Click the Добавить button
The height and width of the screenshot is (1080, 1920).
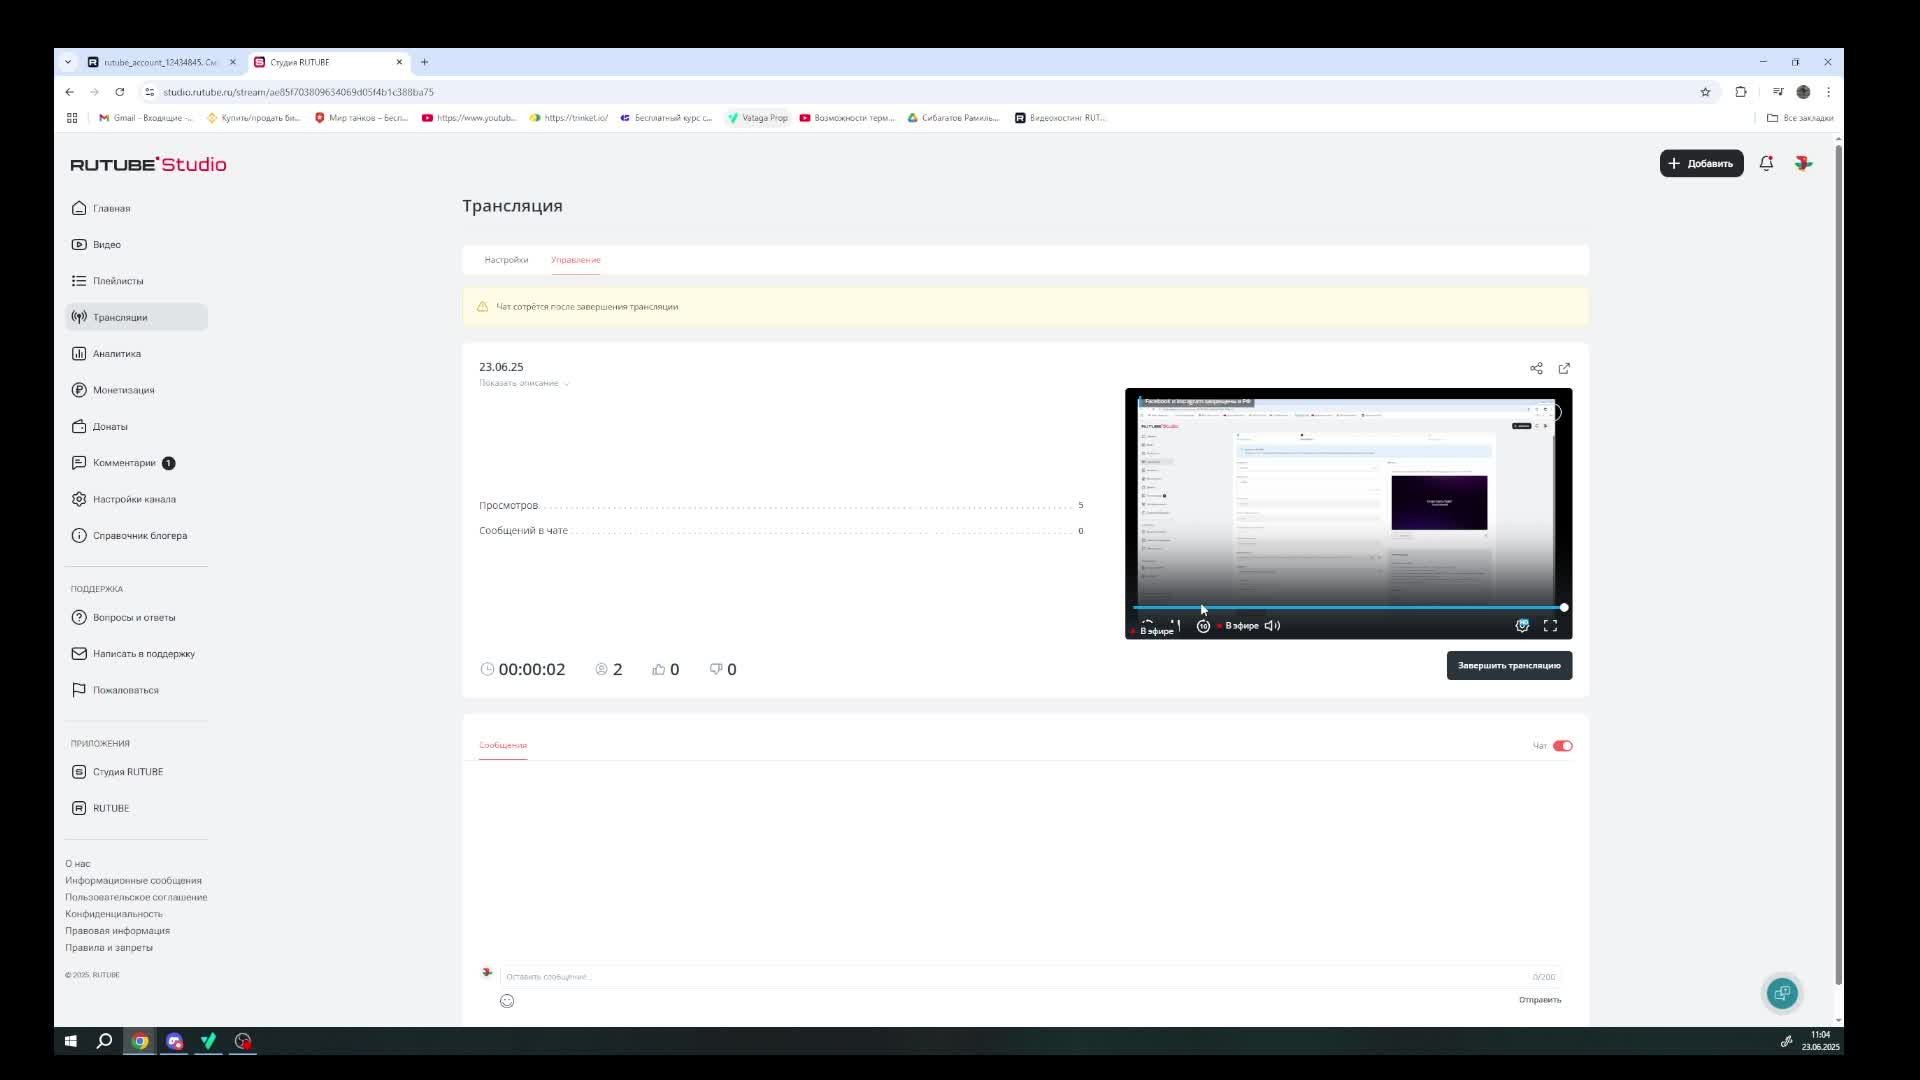click(x=1701, y=163)
